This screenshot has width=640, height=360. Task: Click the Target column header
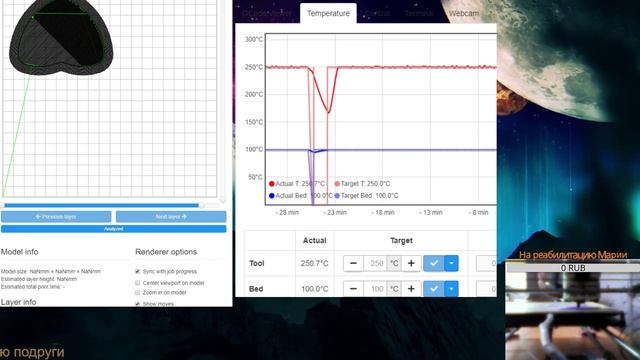(x=401, y=240)
